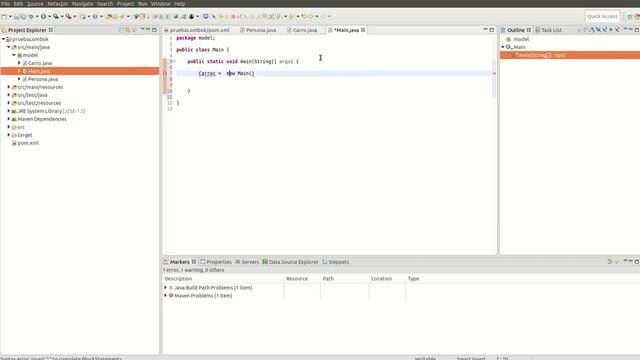Click the model package icon in Outline

tap(509, 39)
